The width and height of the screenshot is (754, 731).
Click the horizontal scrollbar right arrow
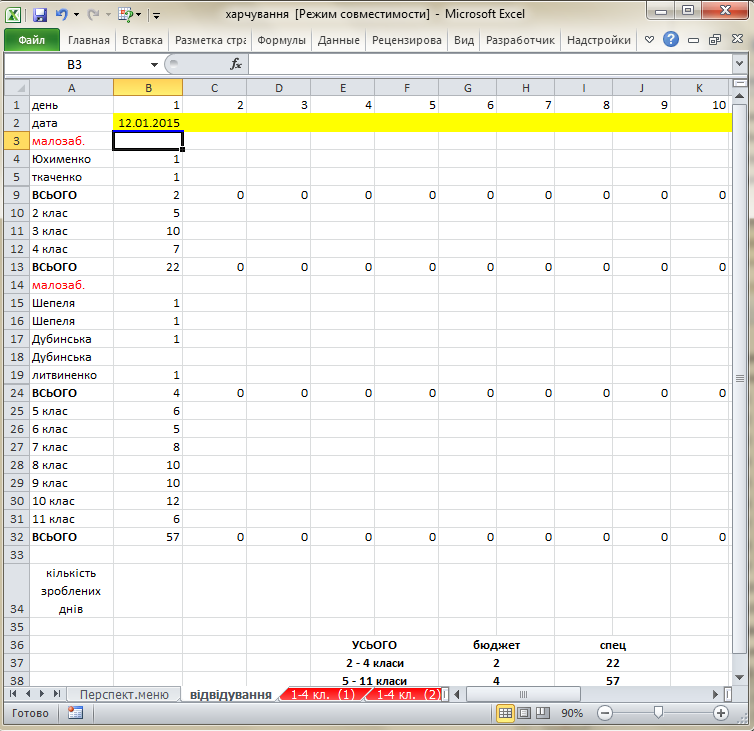(716, 694)
